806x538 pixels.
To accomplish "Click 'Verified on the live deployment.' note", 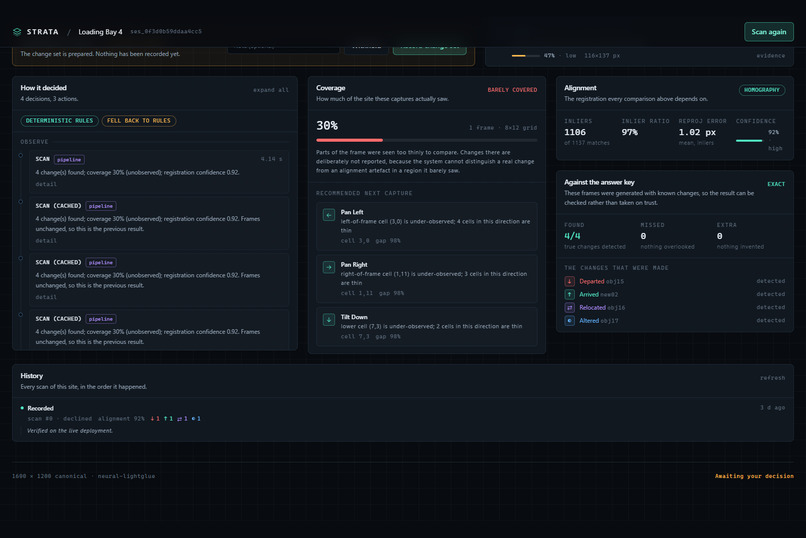I will 70,431.
